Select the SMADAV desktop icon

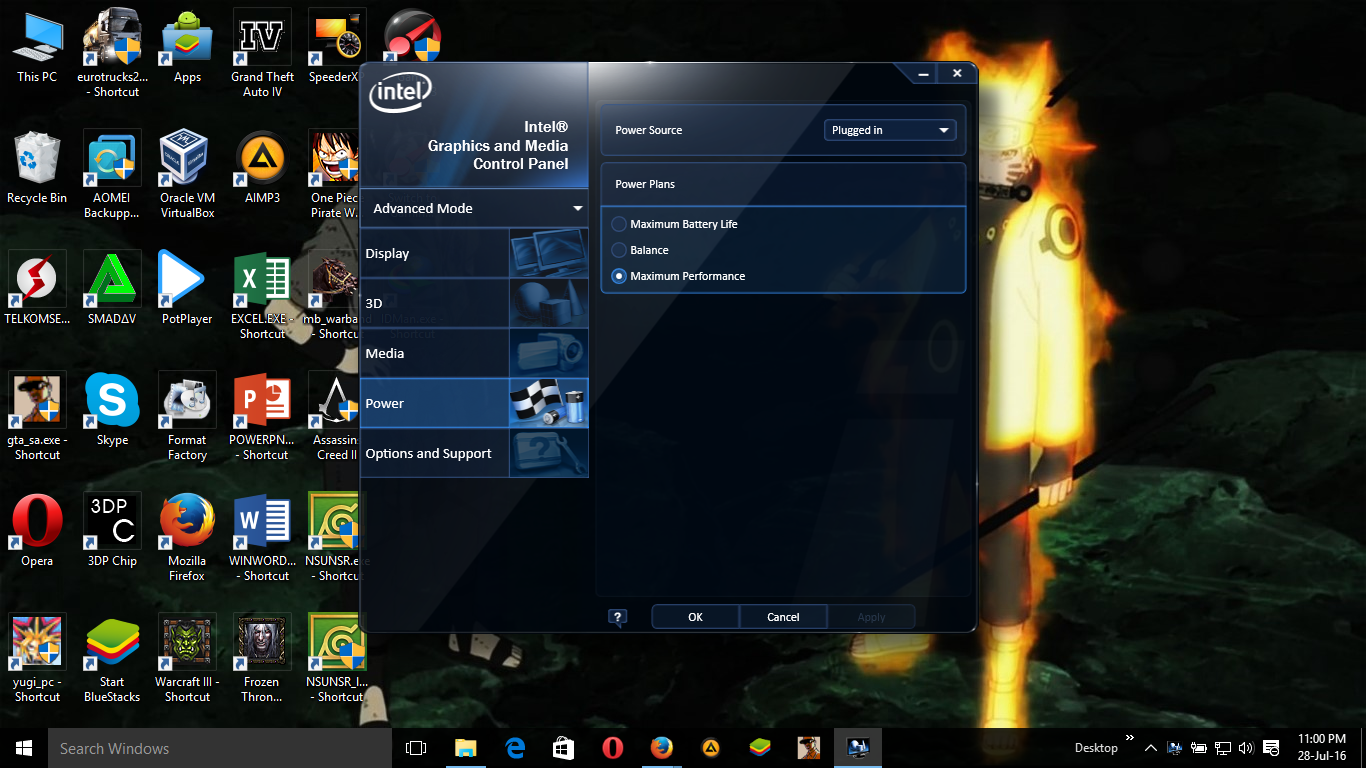112,290
